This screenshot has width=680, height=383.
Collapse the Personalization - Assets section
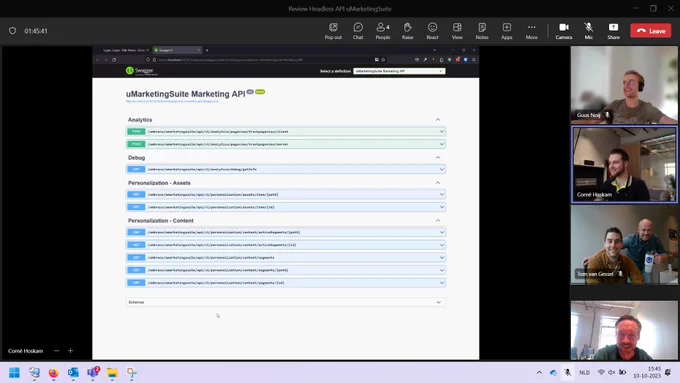[x=438, y=183]
